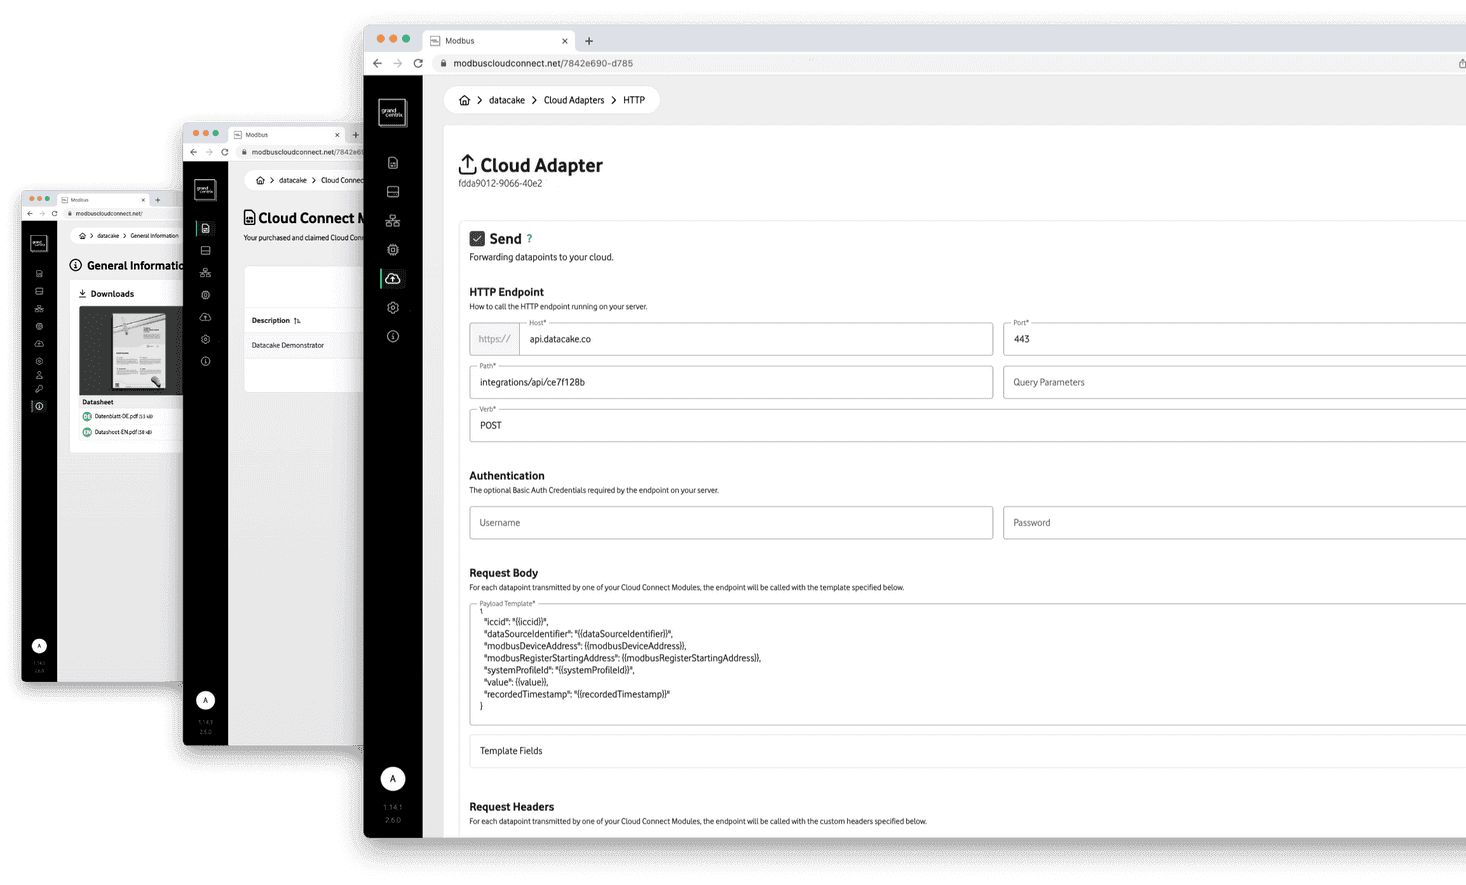Go to home via front window breadcrumb icon

point(464,100)
